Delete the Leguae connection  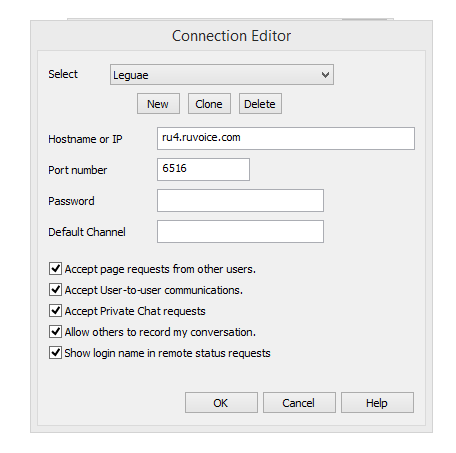(x=260, y=104)
